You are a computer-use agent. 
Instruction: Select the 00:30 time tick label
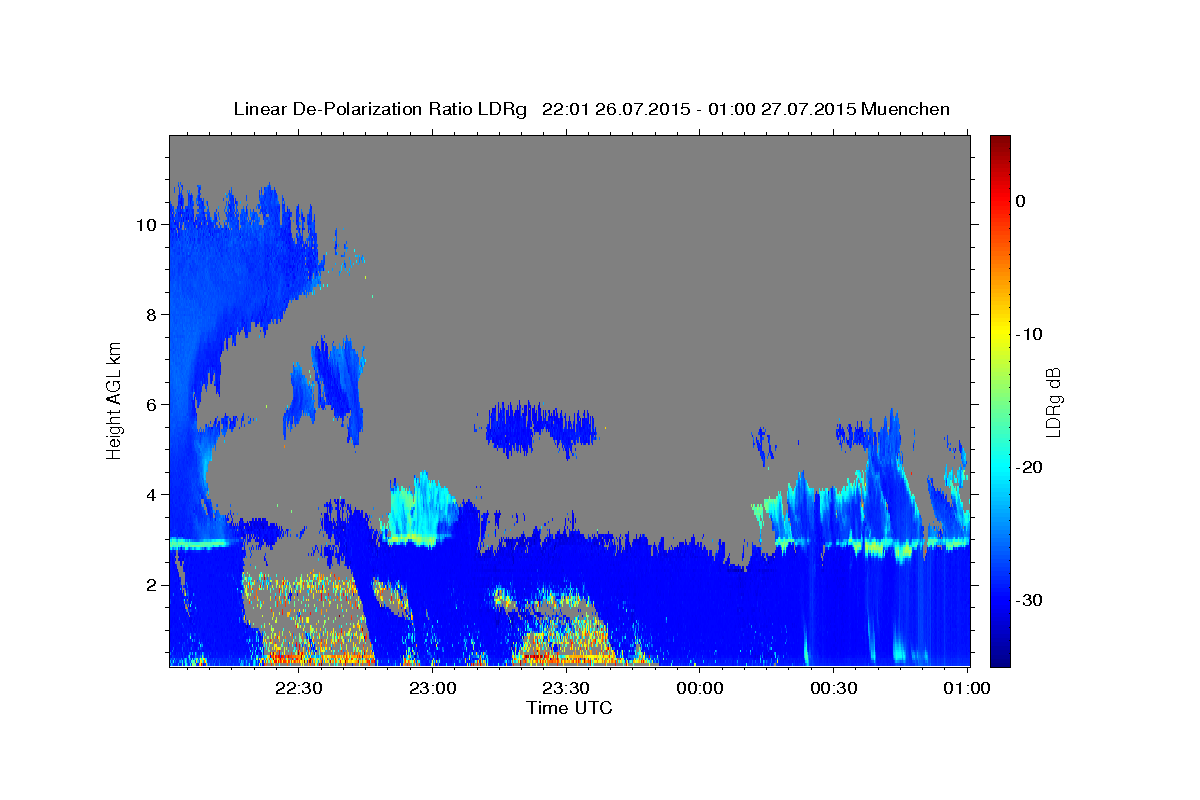pos(833,689)
